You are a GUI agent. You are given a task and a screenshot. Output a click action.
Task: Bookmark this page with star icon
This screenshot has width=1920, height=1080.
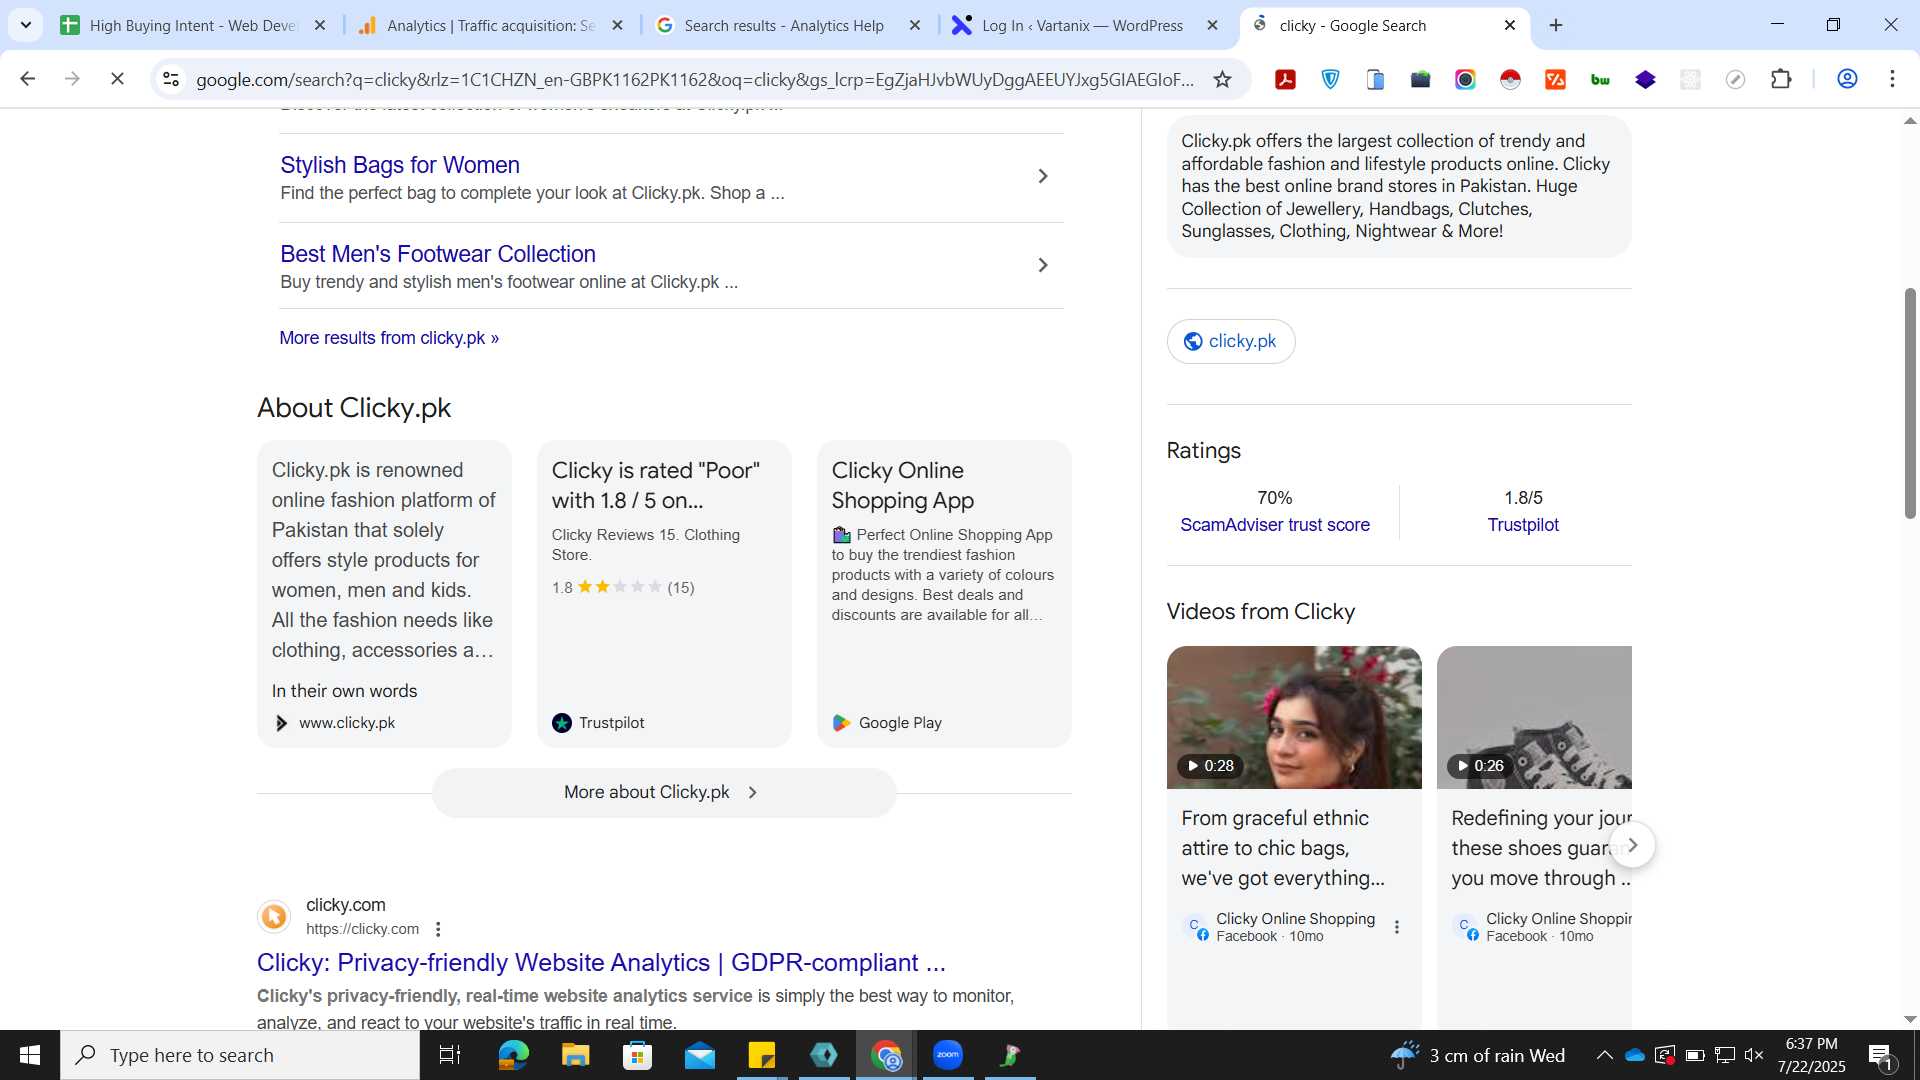click(x=1222, y=79)
